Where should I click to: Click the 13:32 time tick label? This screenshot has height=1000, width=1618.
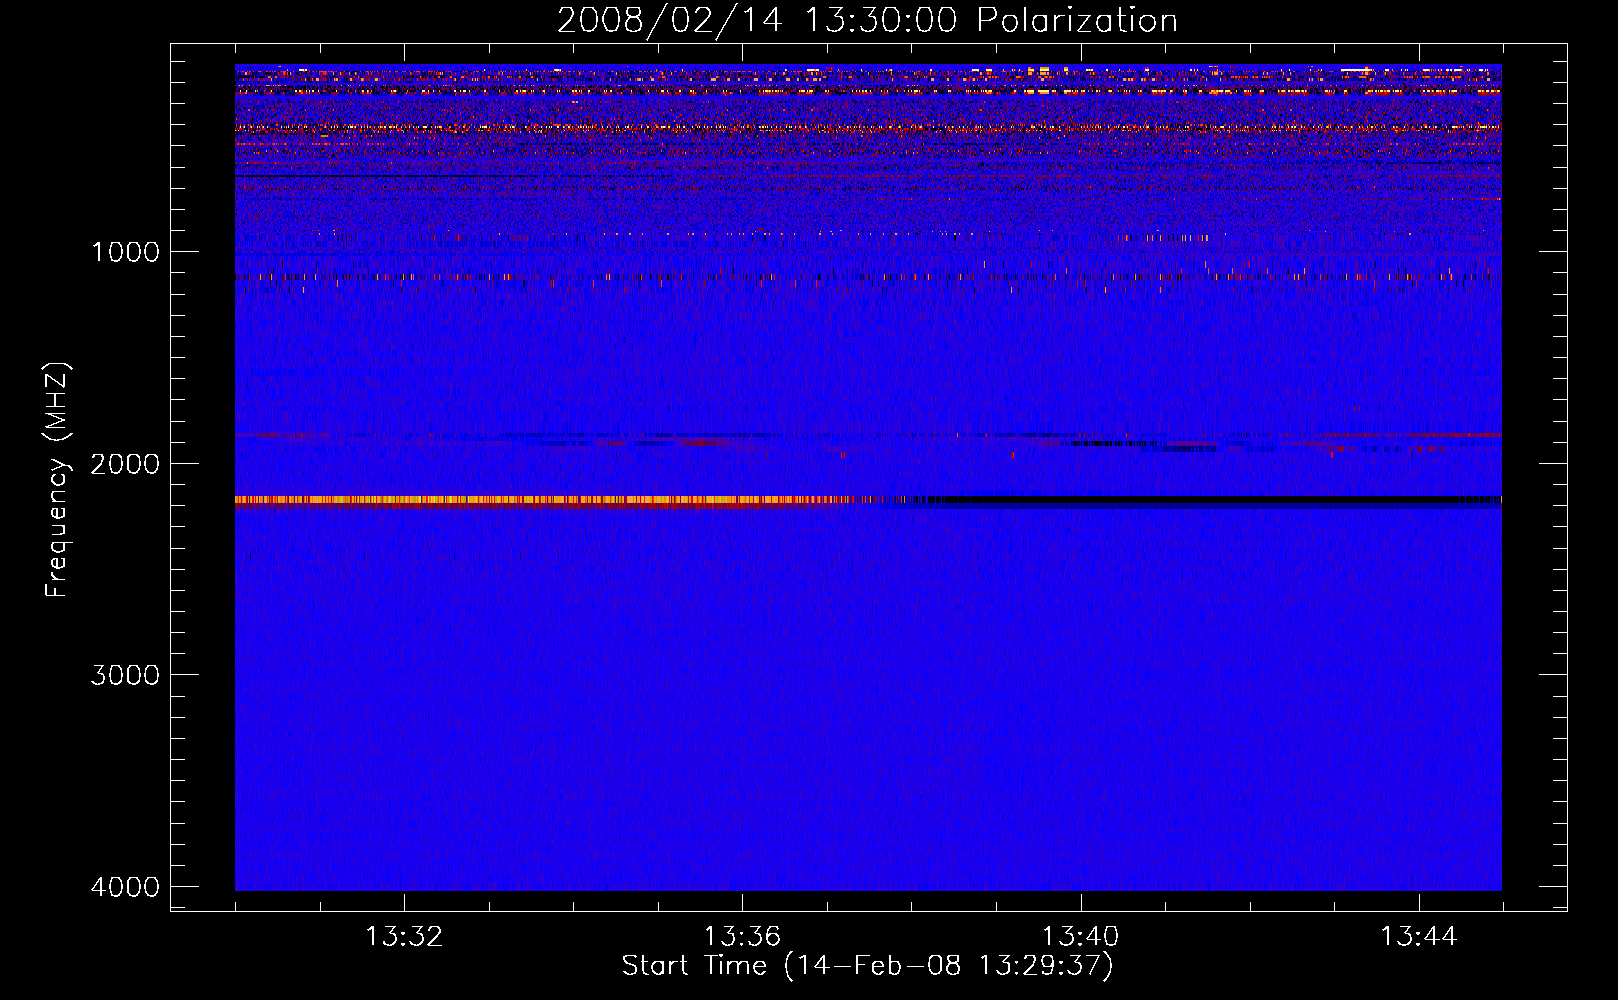point(404,937)
